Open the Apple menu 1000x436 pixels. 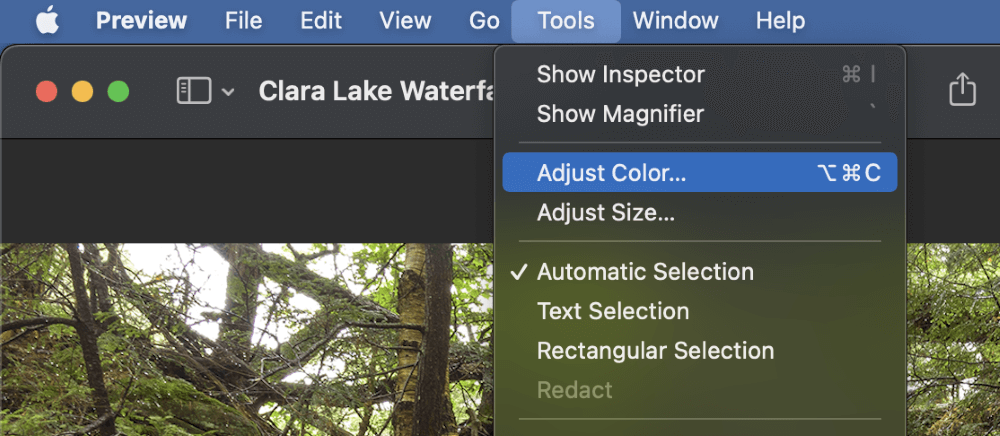(47, 21)
